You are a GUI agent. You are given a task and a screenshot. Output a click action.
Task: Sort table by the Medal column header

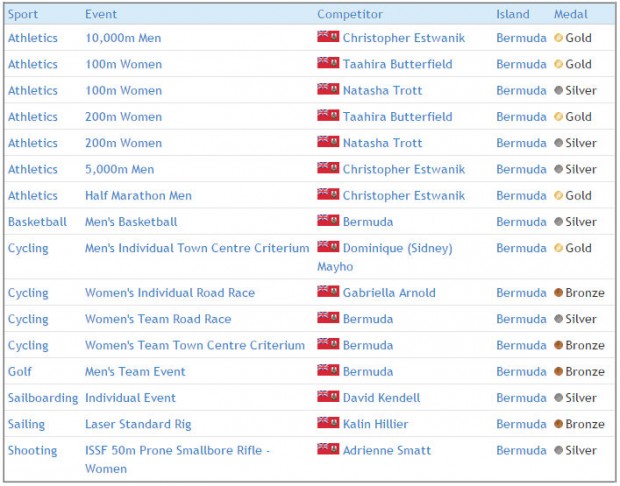point(570,15)
